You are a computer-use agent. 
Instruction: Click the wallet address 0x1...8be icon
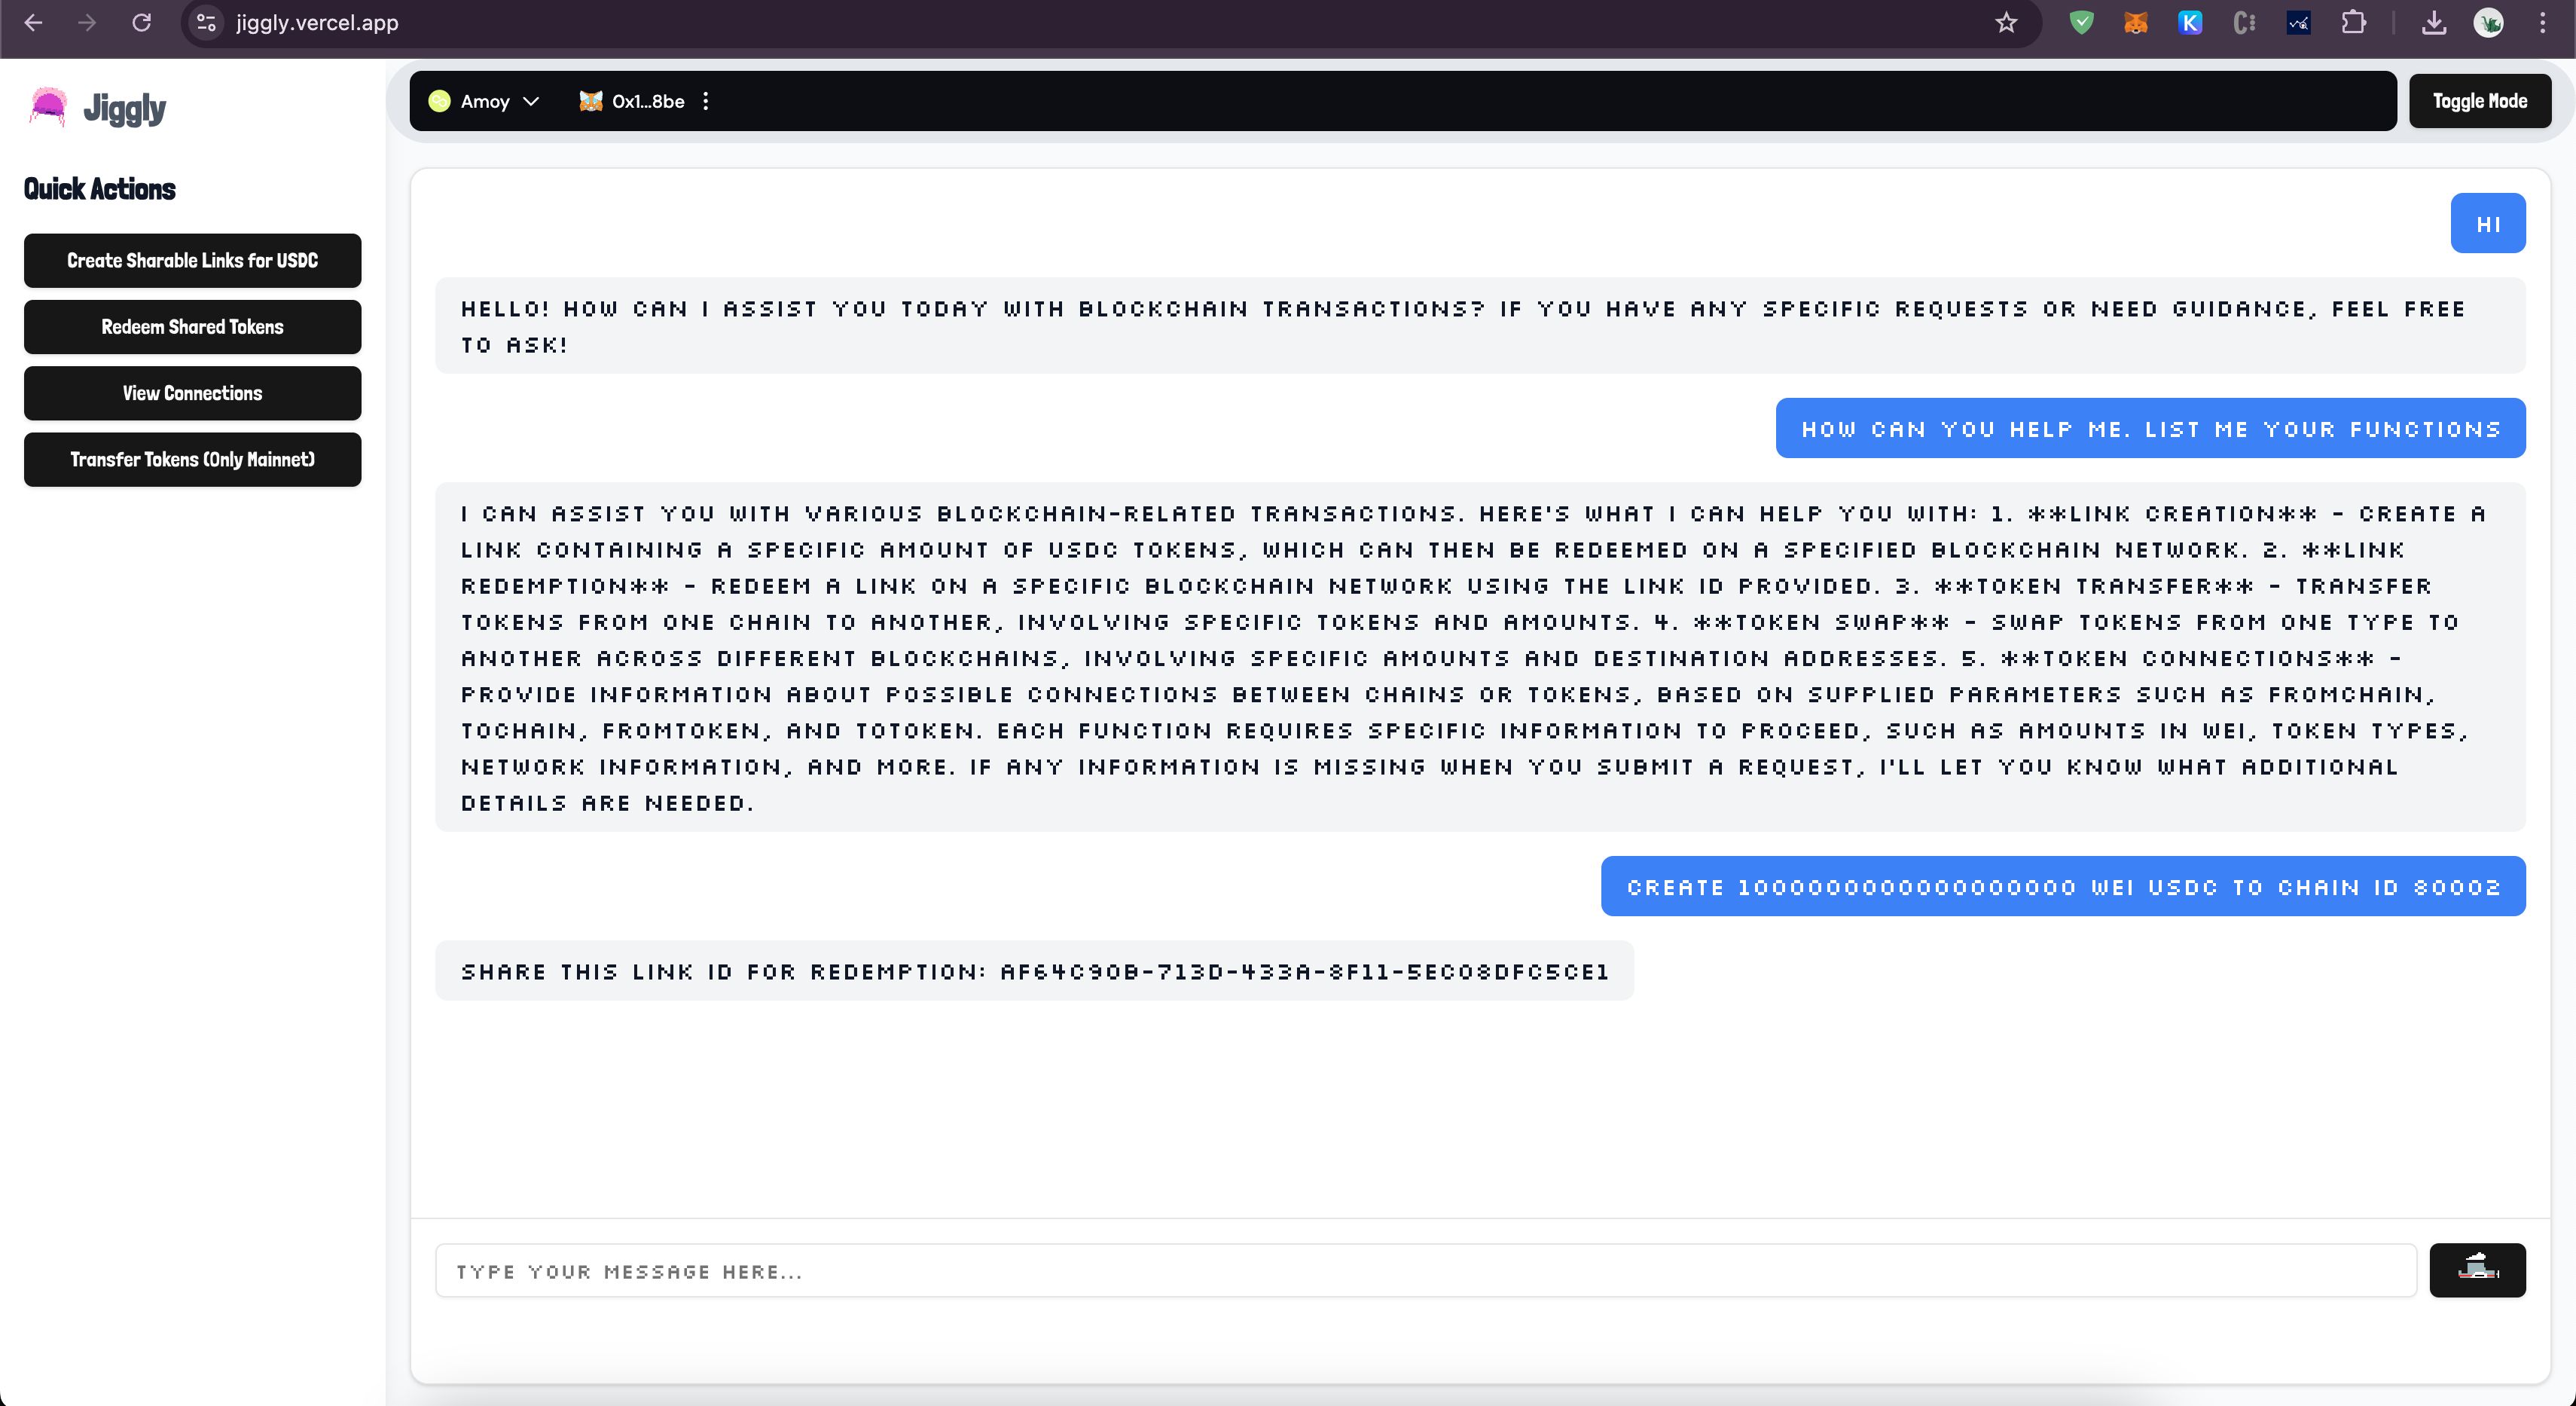(x=590, y=100)
